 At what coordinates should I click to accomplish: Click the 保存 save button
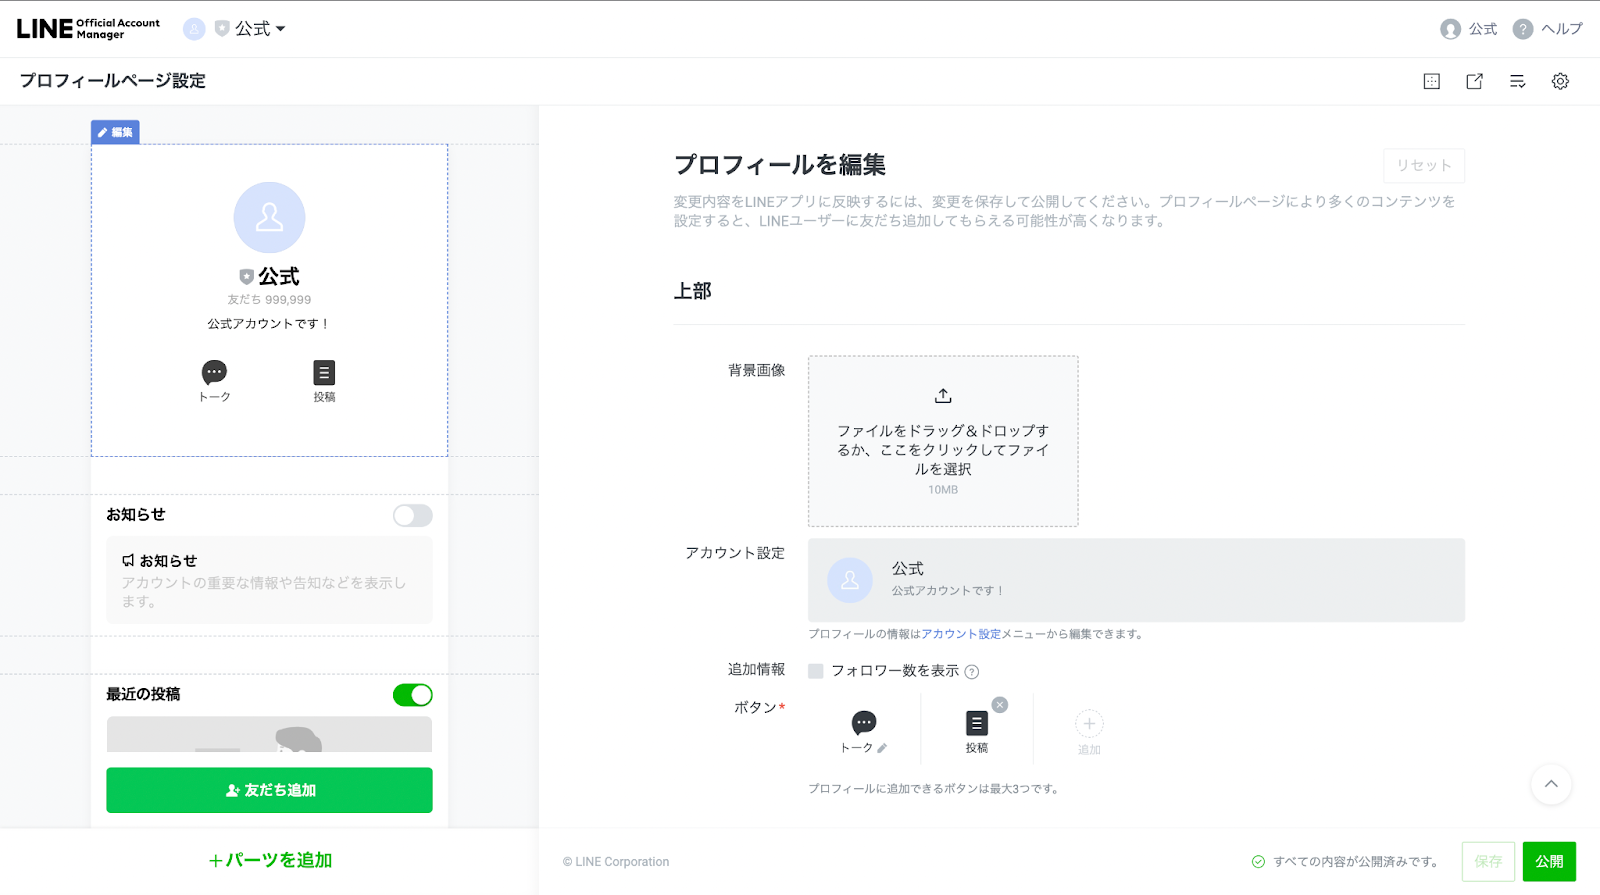tap(1488, 861)
